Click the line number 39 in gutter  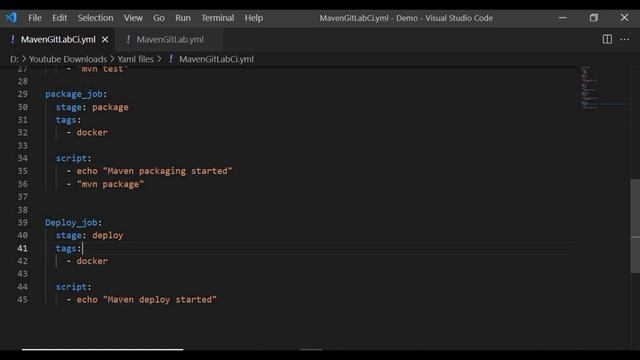pos(23,222)
